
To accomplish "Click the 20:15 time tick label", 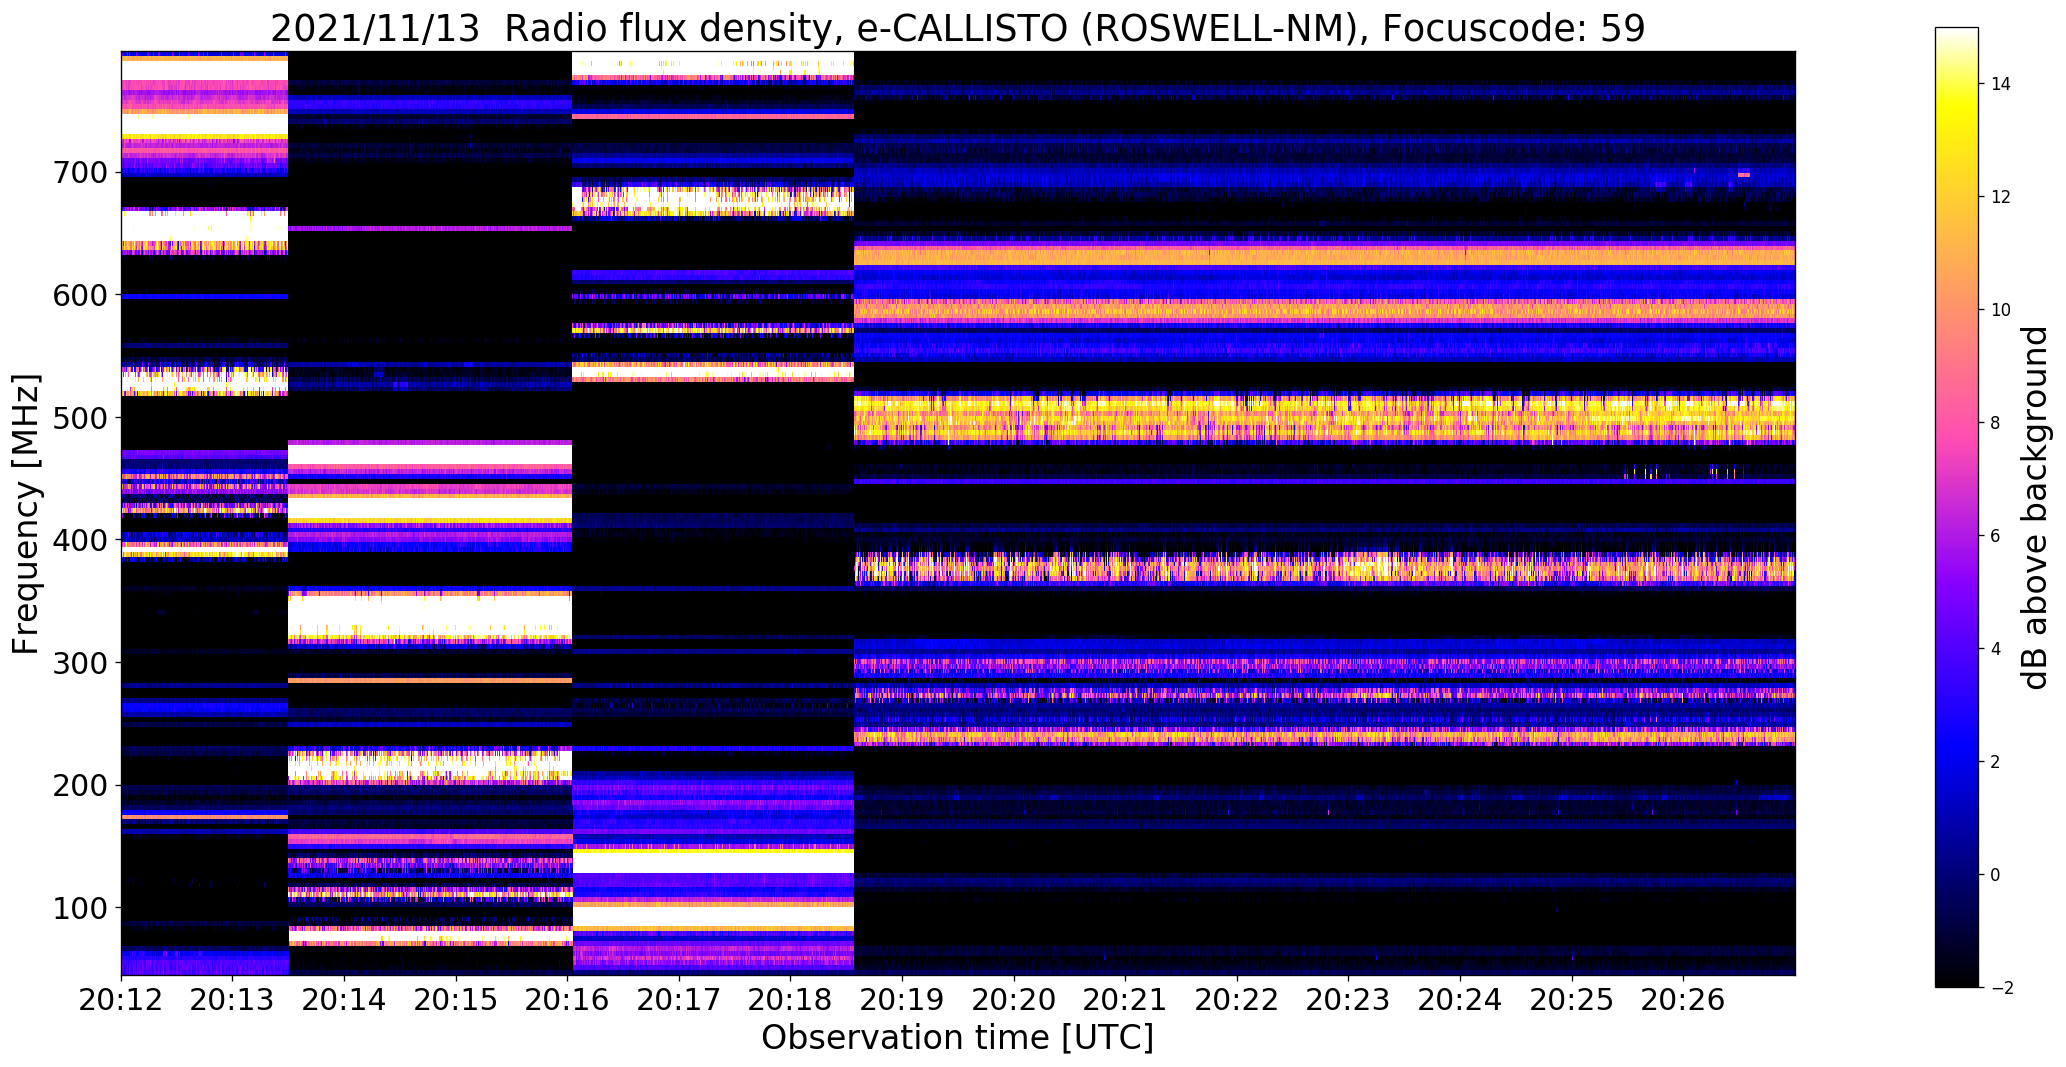I will 456,998.
